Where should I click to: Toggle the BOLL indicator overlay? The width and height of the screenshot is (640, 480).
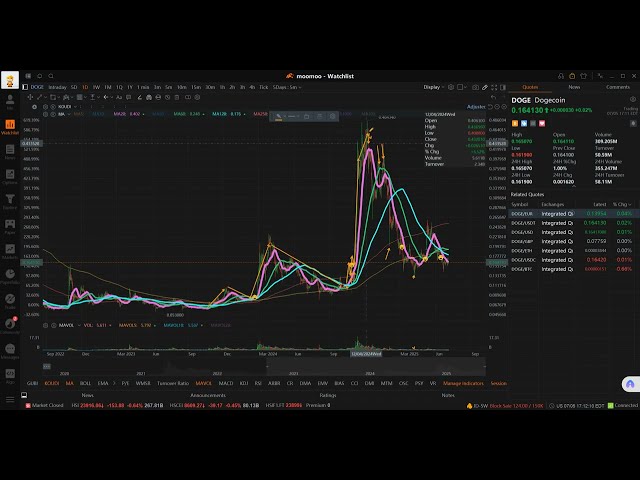click(x=85, y=383)
